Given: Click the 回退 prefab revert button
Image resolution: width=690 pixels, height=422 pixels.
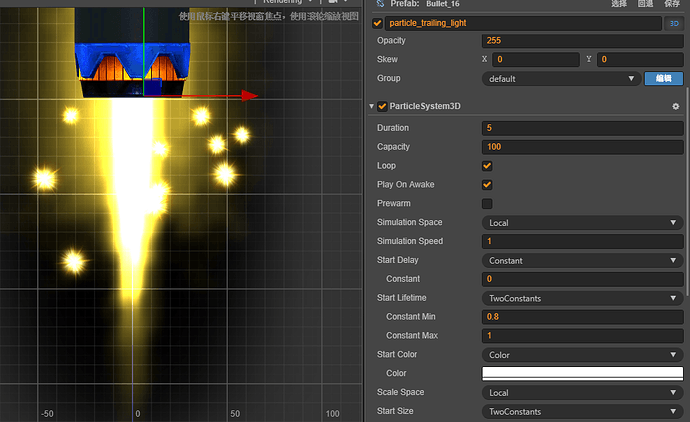Looking at the screenshot, I should coord(645,4).
